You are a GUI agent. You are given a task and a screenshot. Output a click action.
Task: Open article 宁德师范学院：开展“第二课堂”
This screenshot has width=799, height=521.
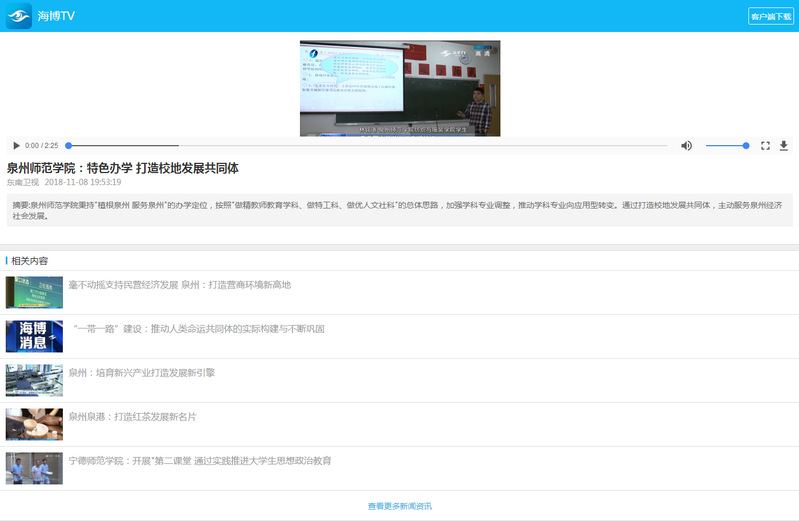coord(200,461)
